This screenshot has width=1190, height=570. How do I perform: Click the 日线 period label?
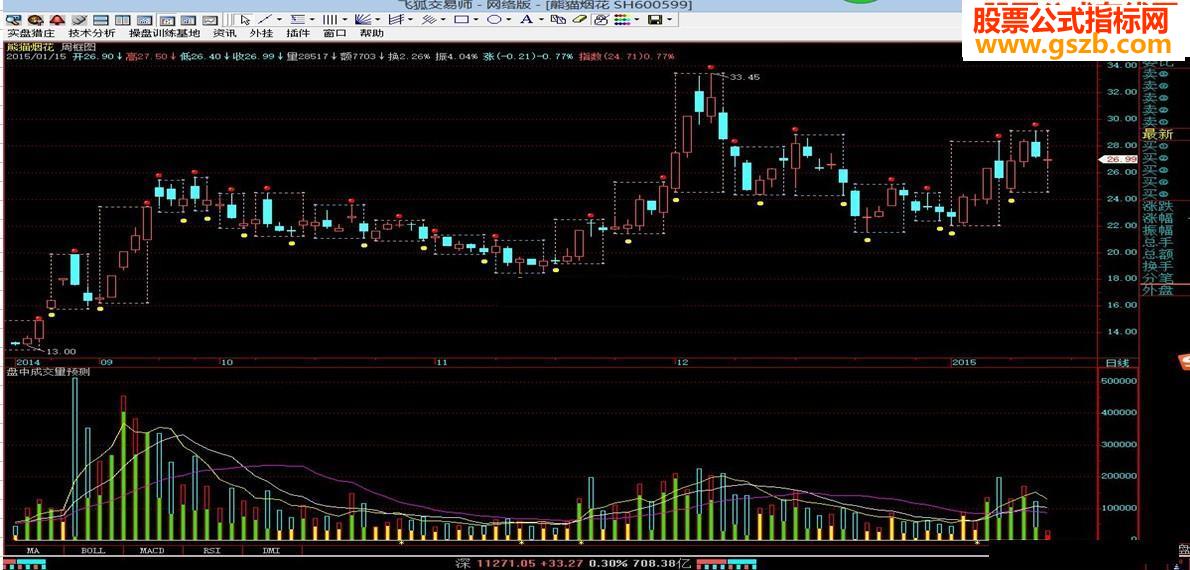tap(1117, 363)
